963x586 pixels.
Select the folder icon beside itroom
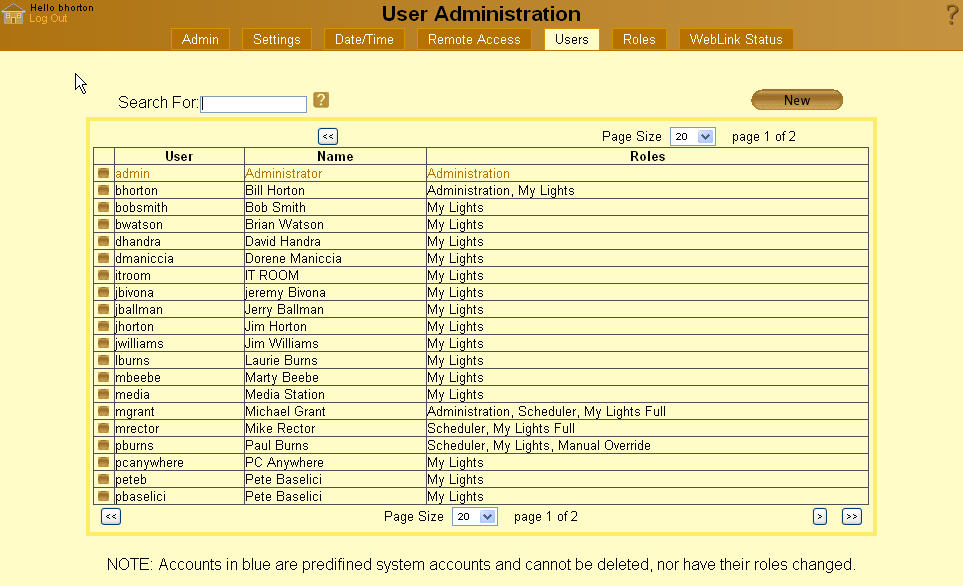click(x=103, y=275)
